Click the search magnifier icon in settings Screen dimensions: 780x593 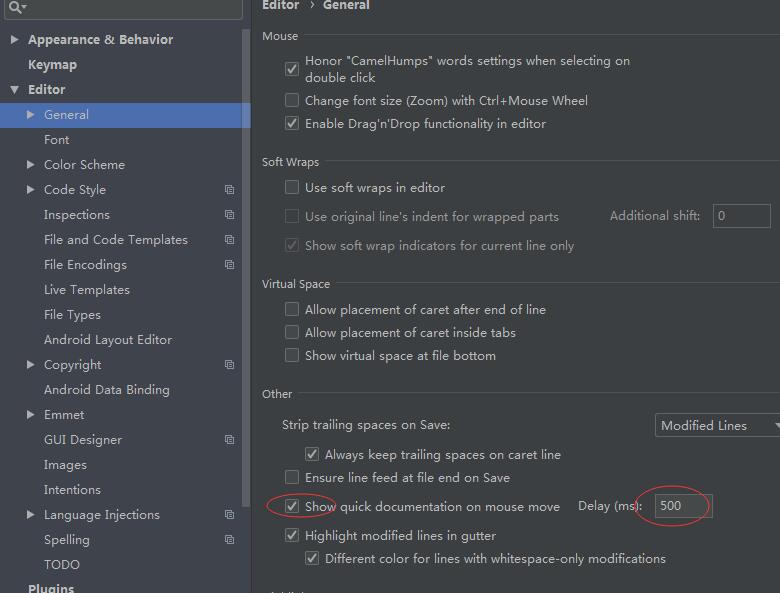[16, 8]
